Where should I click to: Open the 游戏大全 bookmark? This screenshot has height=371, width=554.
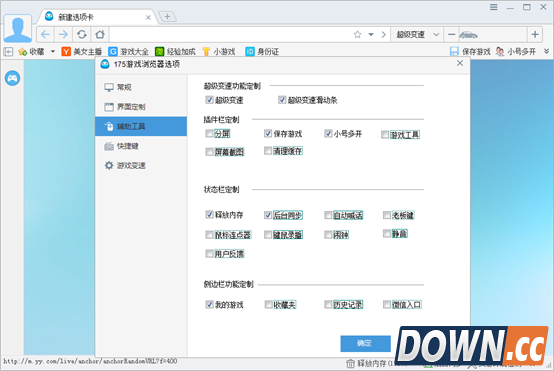point(128,52)
